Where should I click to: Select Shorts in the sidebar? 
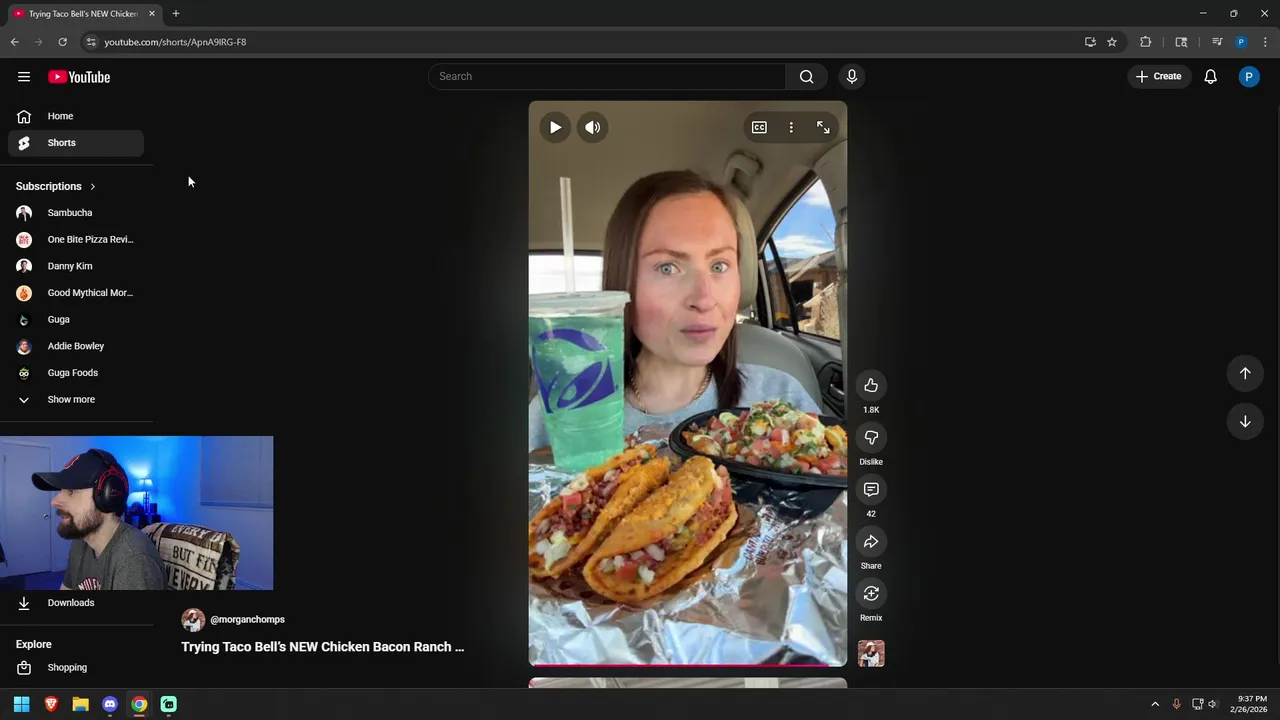pyautogui.click(x=76, y=143)
